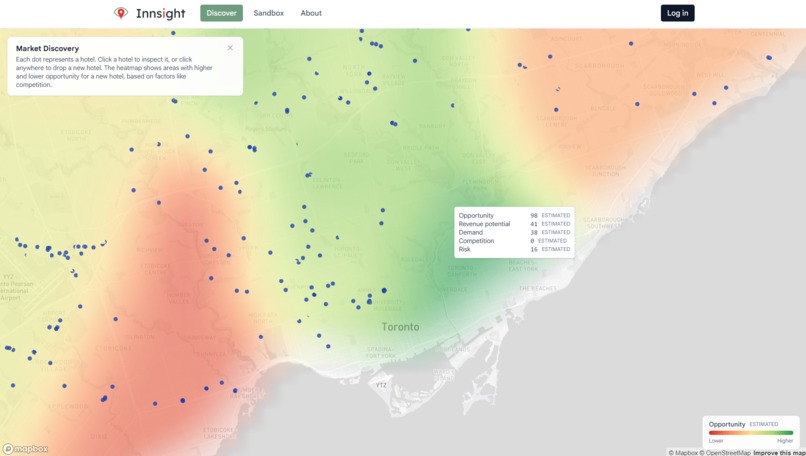
Task: Click the Mapbox logo in corner
Action: 26,449
